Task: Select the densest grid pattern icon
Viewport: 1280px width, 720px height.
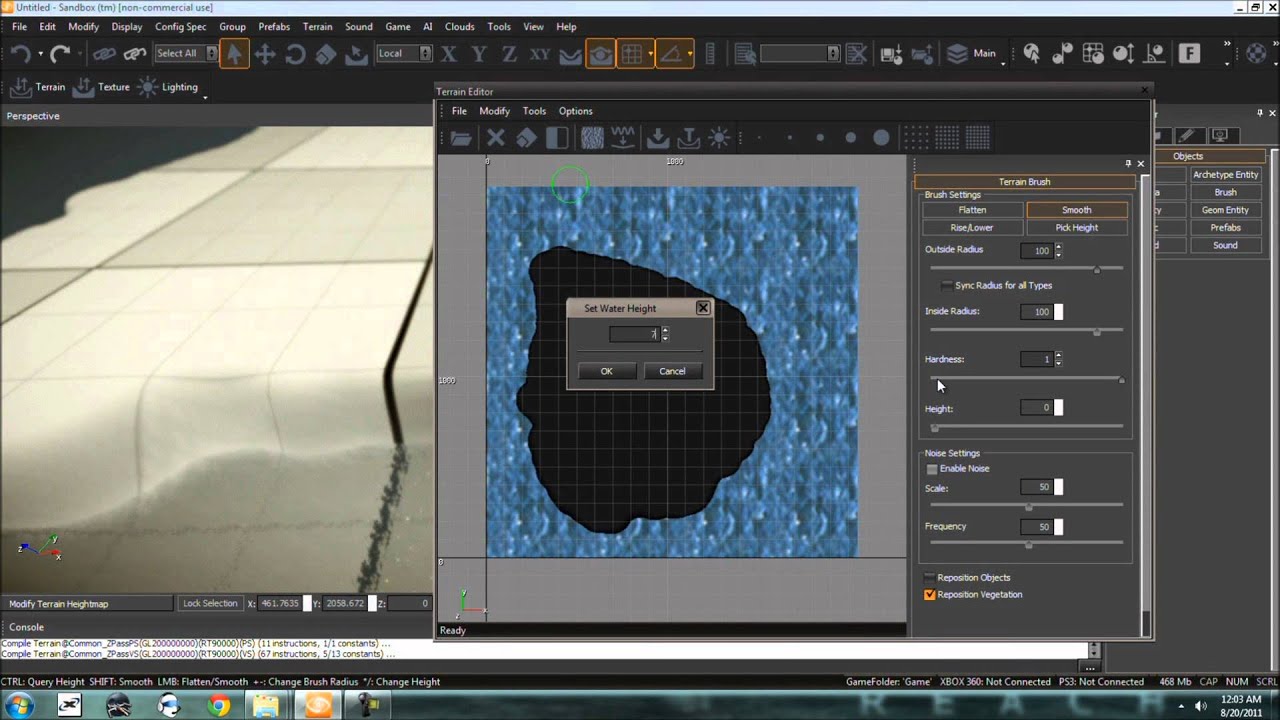Action: click(x=978, y=138)
